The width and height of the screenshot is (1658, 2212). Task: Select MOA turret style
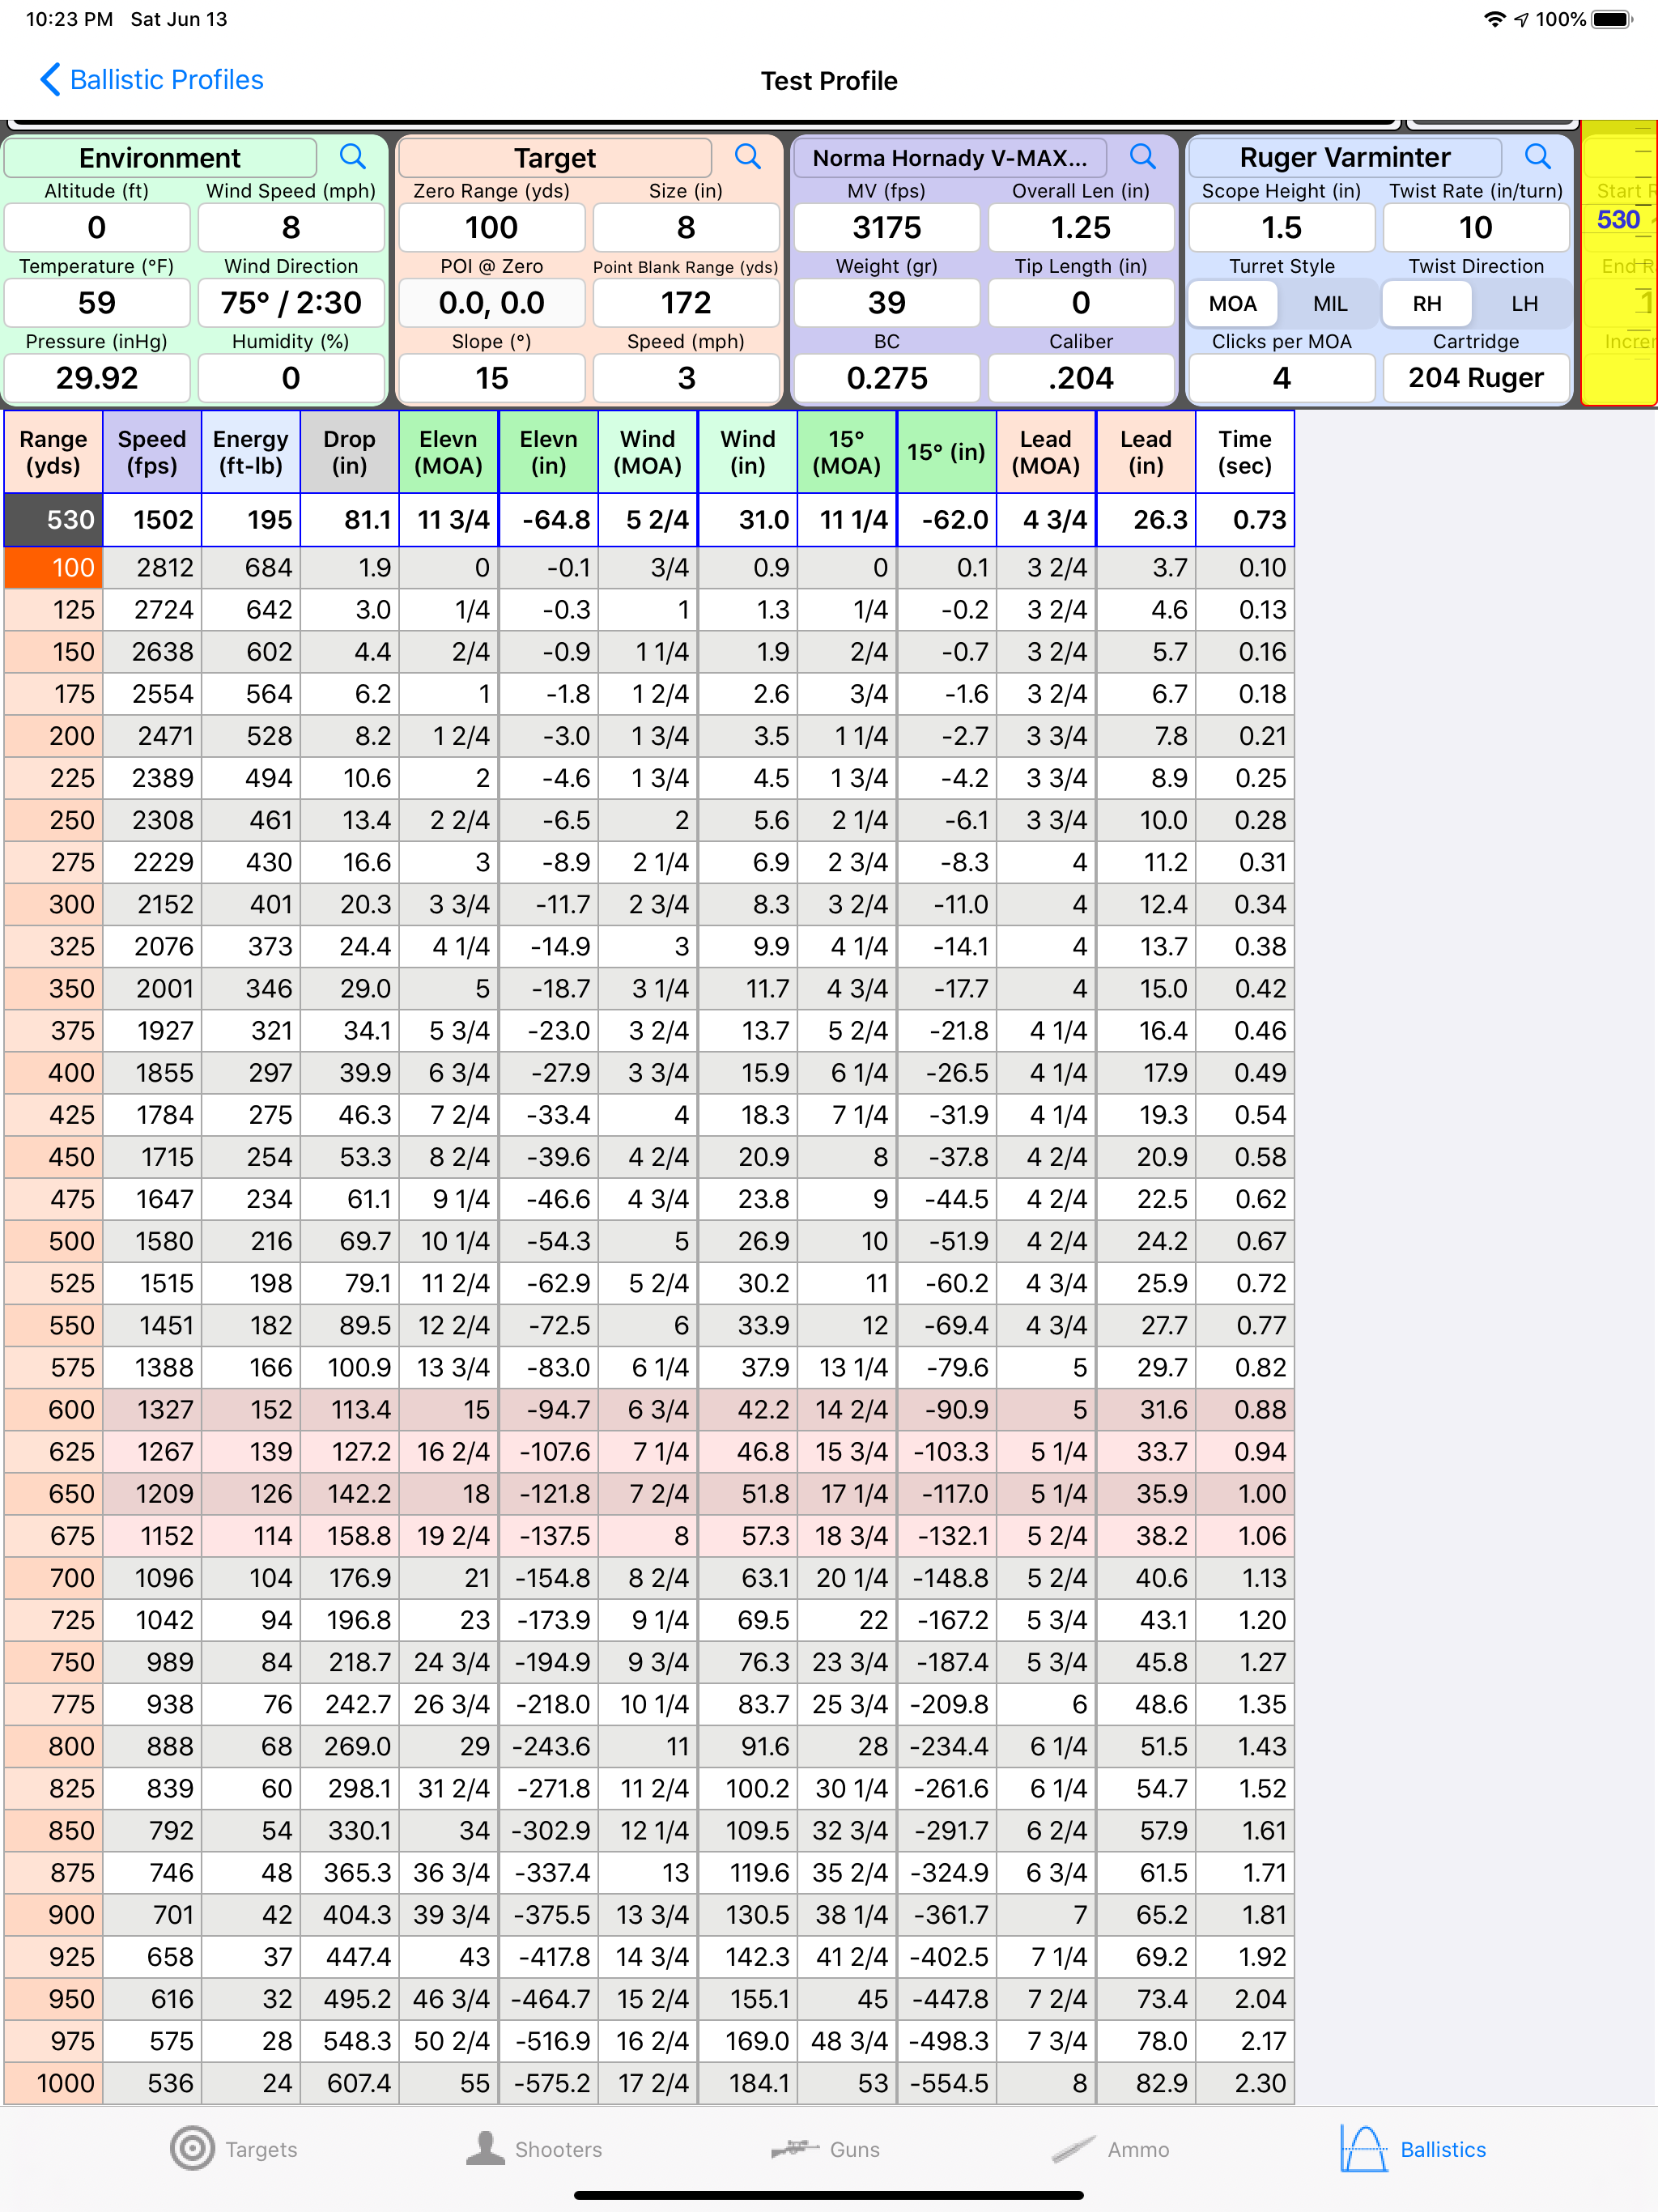(x=1232, y=304)
